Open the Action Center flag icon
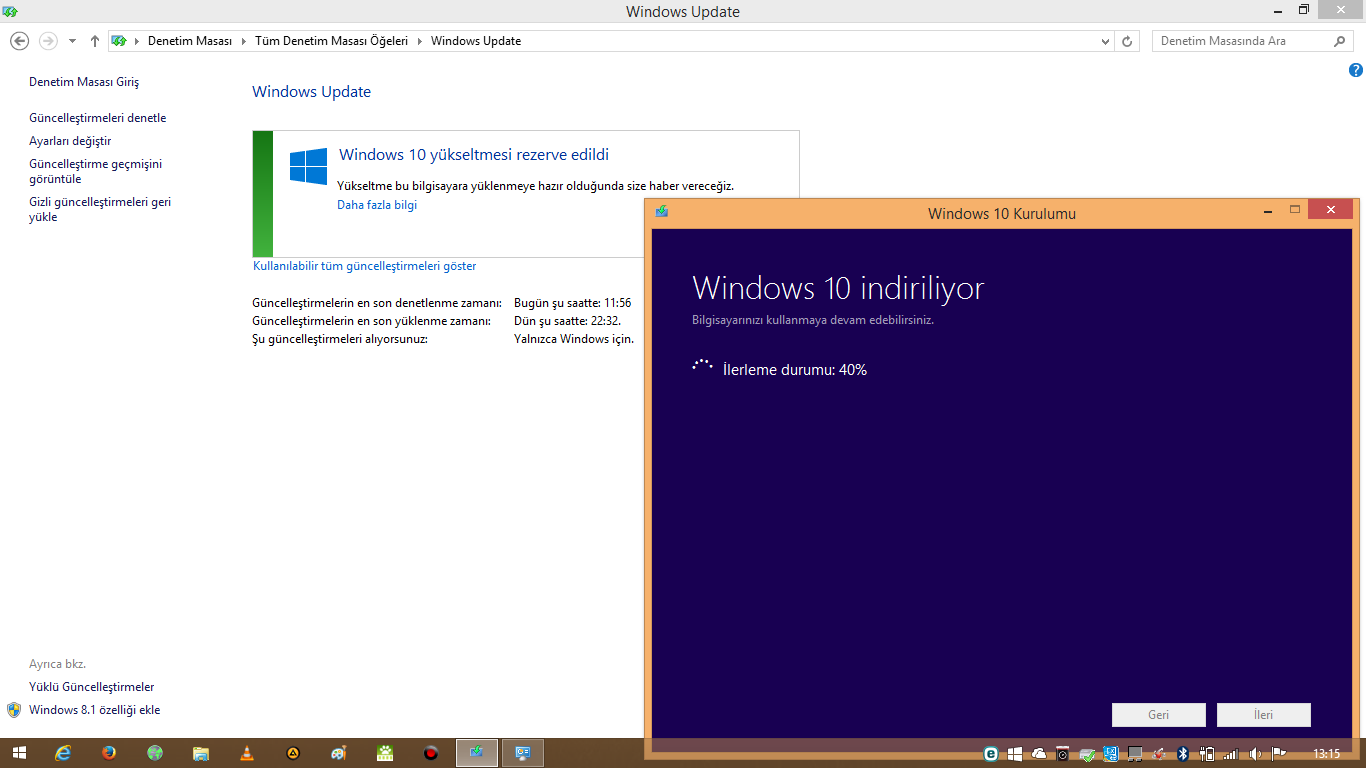The height and width of the screenshot is (768, 1366). coord(1278,754)
